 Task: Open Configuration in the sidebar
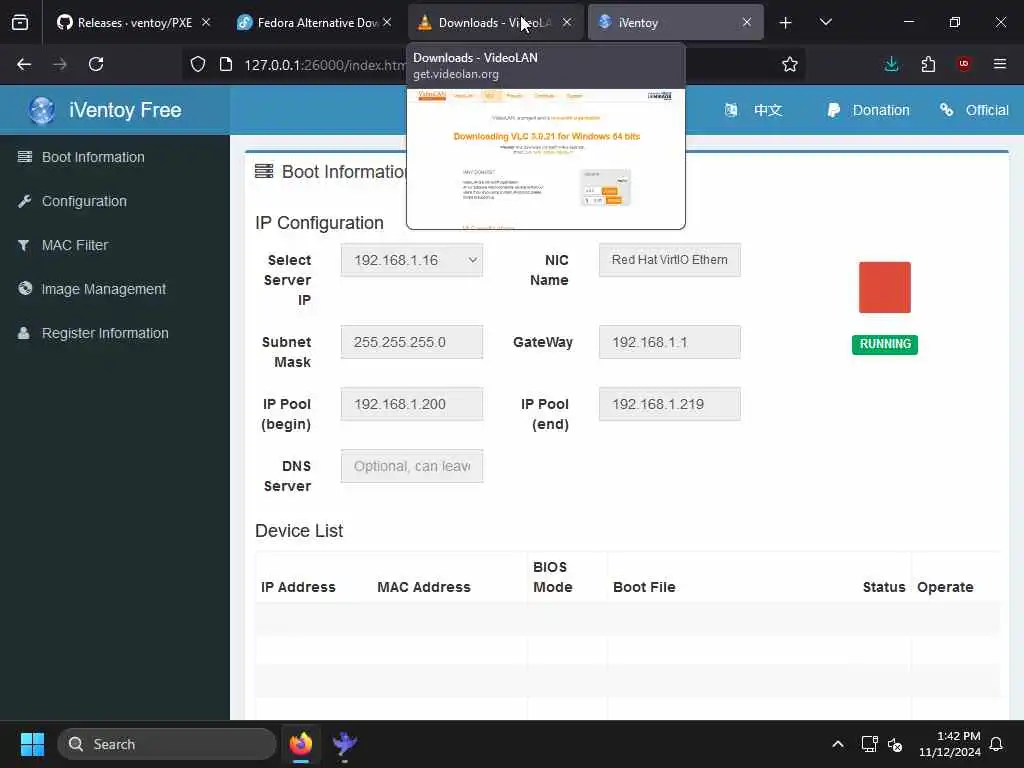pos(114,201)
